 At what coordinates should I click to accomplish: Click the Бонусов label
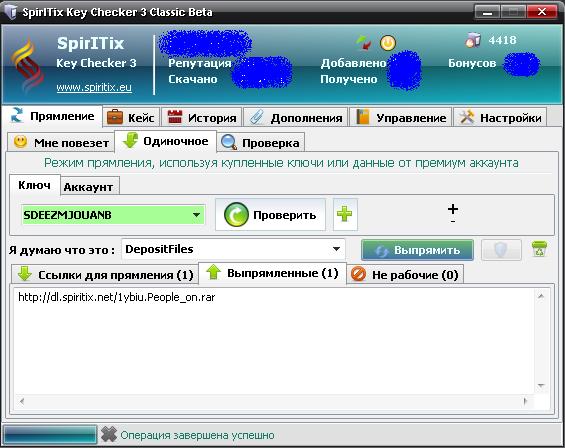(472, 63)
